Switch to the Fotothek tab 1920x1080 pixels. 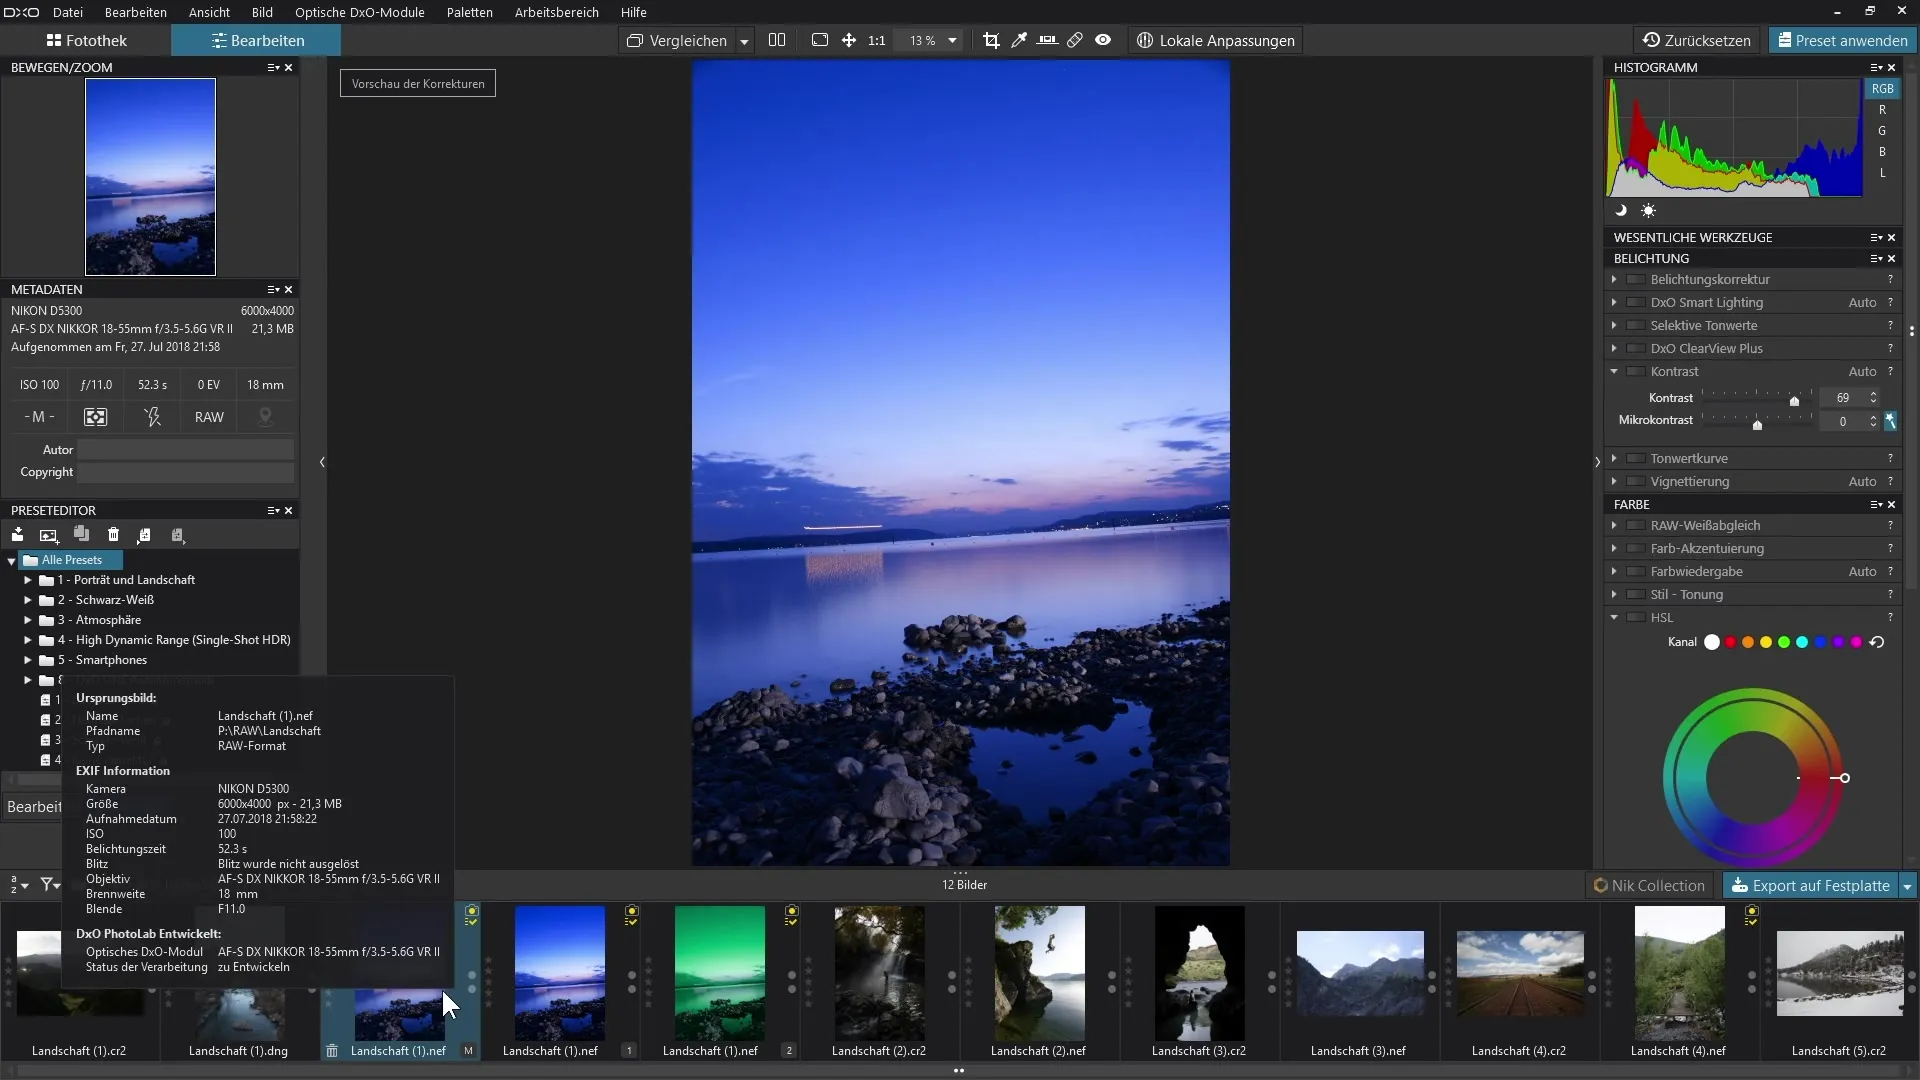86,41
